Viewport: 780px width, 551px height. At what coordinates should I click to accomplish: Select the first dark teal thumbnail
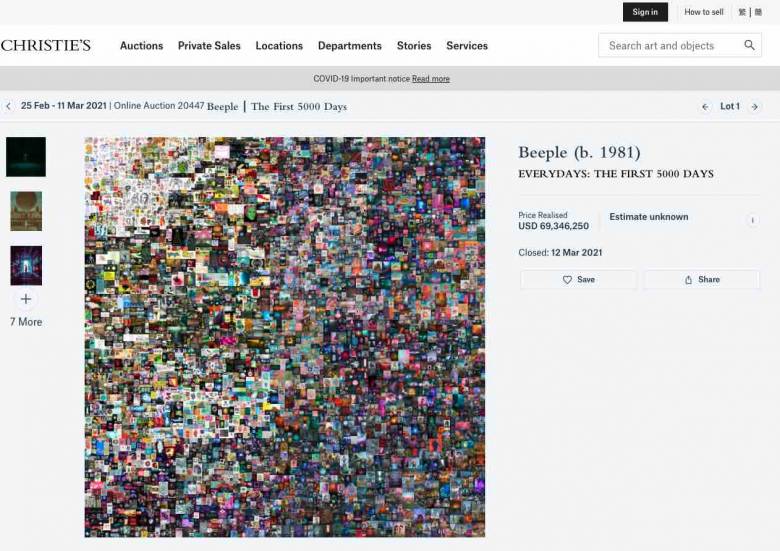tap(26, 157)
